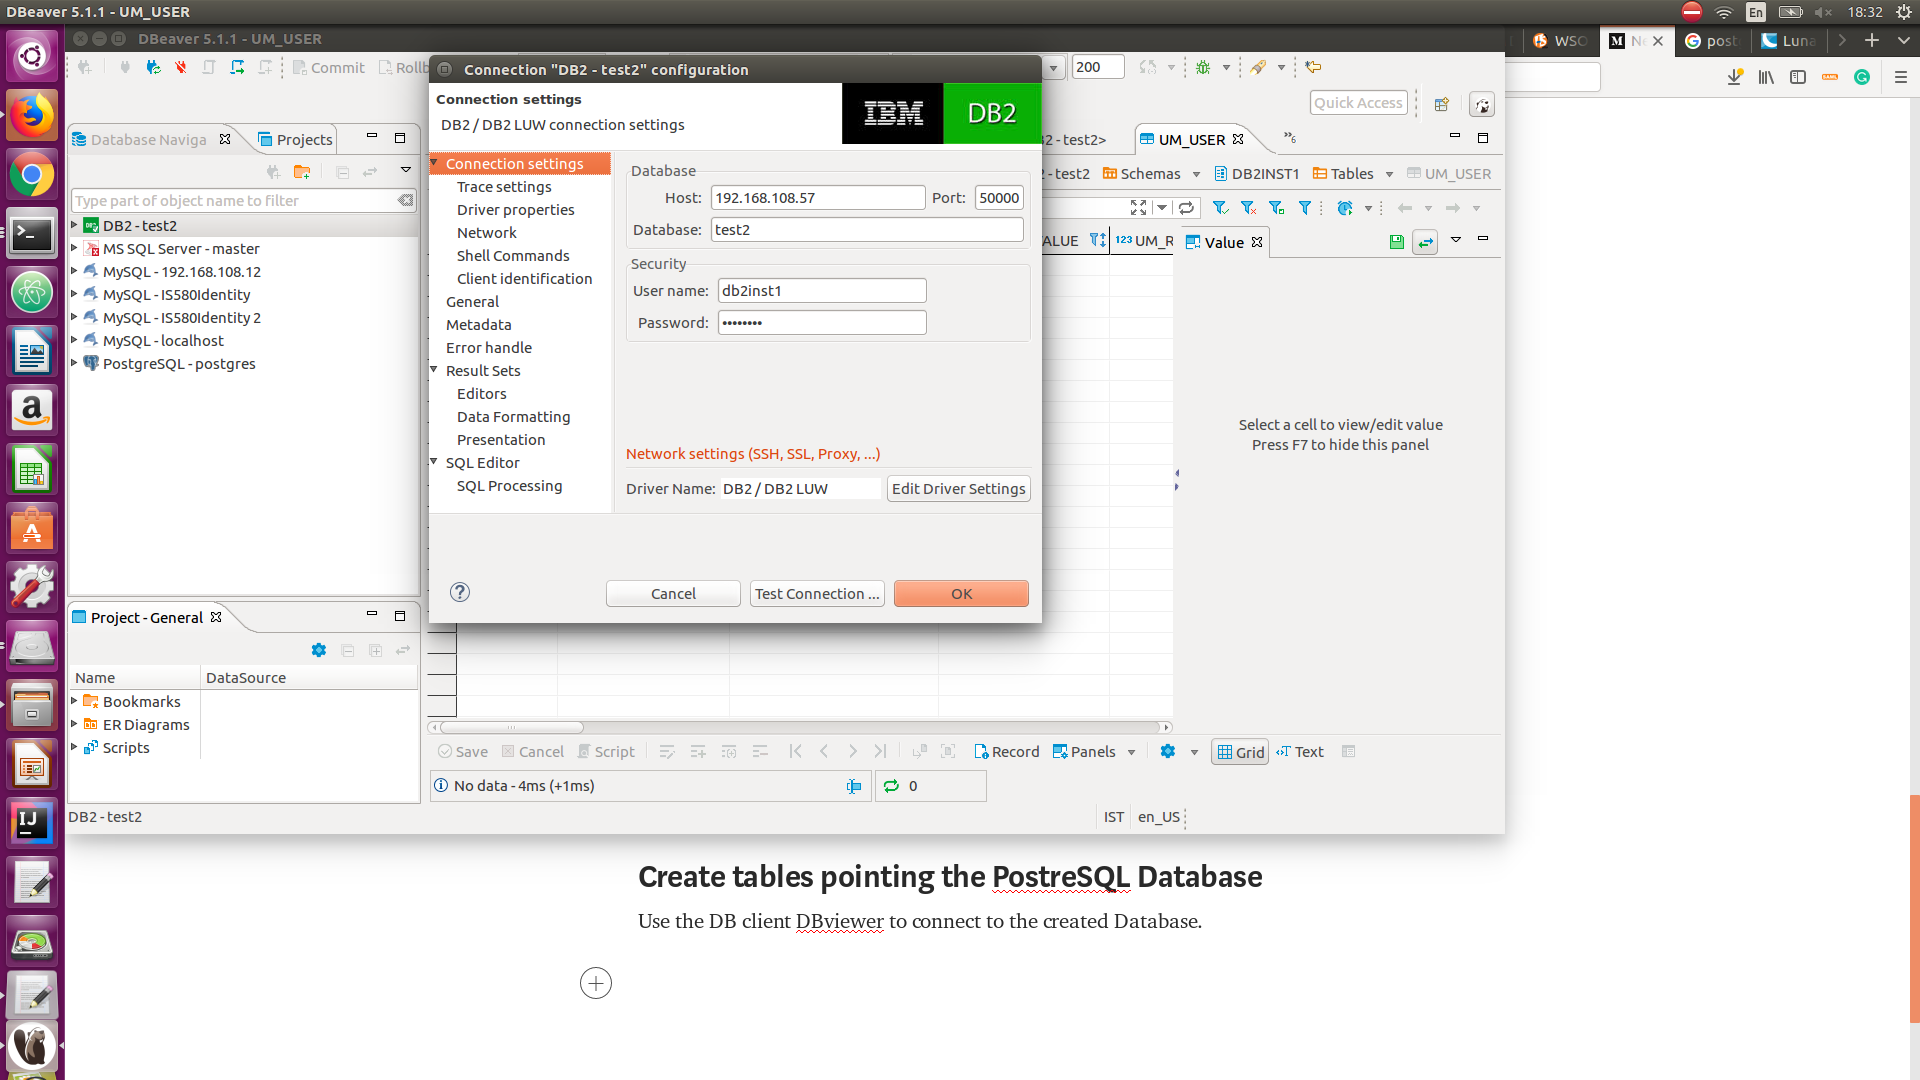Click into the Database name field
Image resolution: width=1920 pixels, height=1080 pixels.
point(867,230)
